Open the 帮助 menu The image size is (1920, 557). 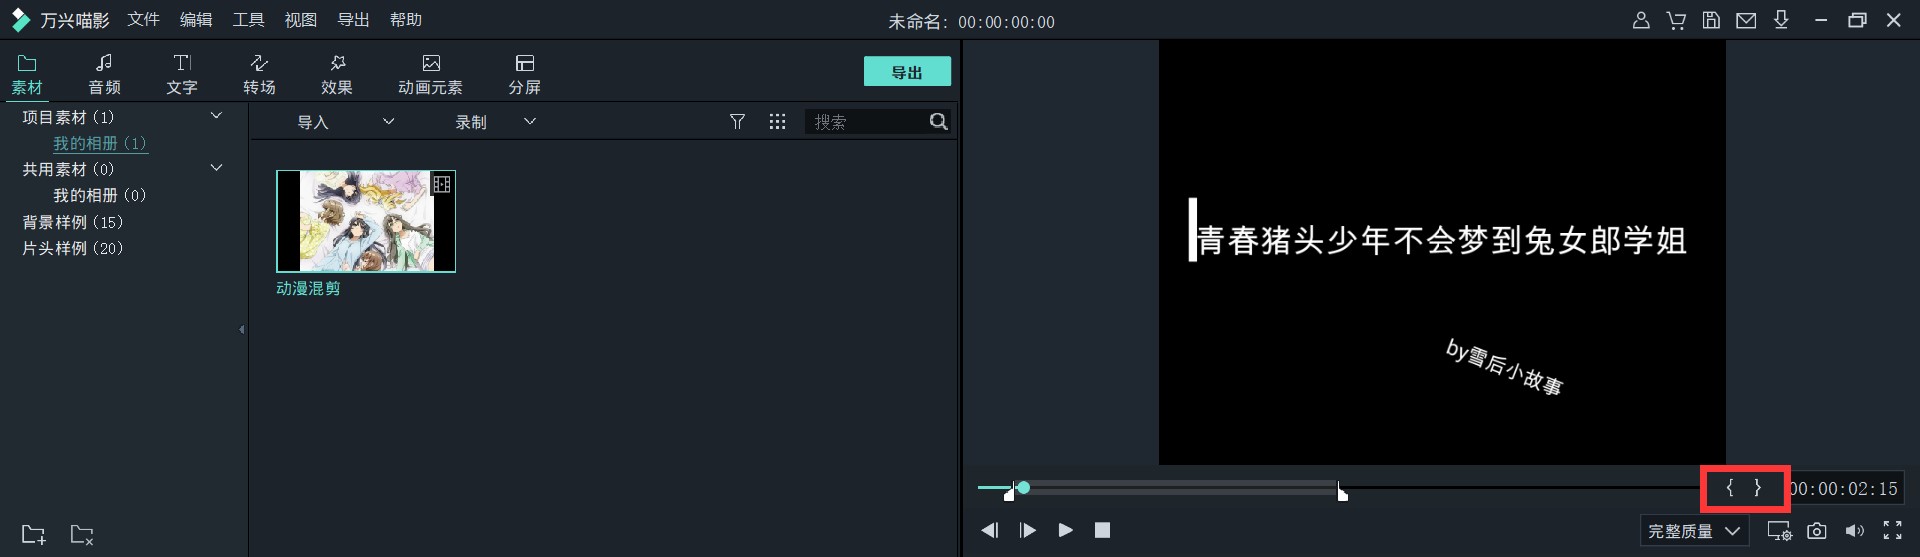point(405,20)
